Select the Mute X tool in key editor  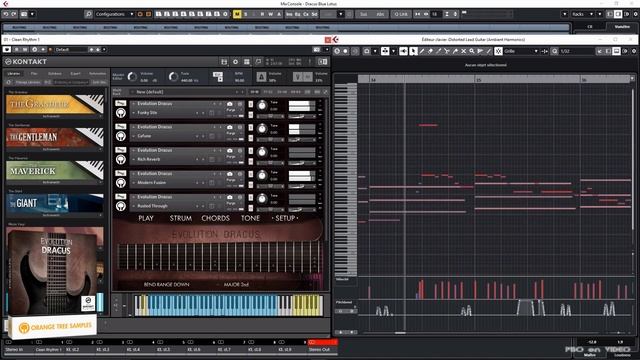(x=463, y=51)
